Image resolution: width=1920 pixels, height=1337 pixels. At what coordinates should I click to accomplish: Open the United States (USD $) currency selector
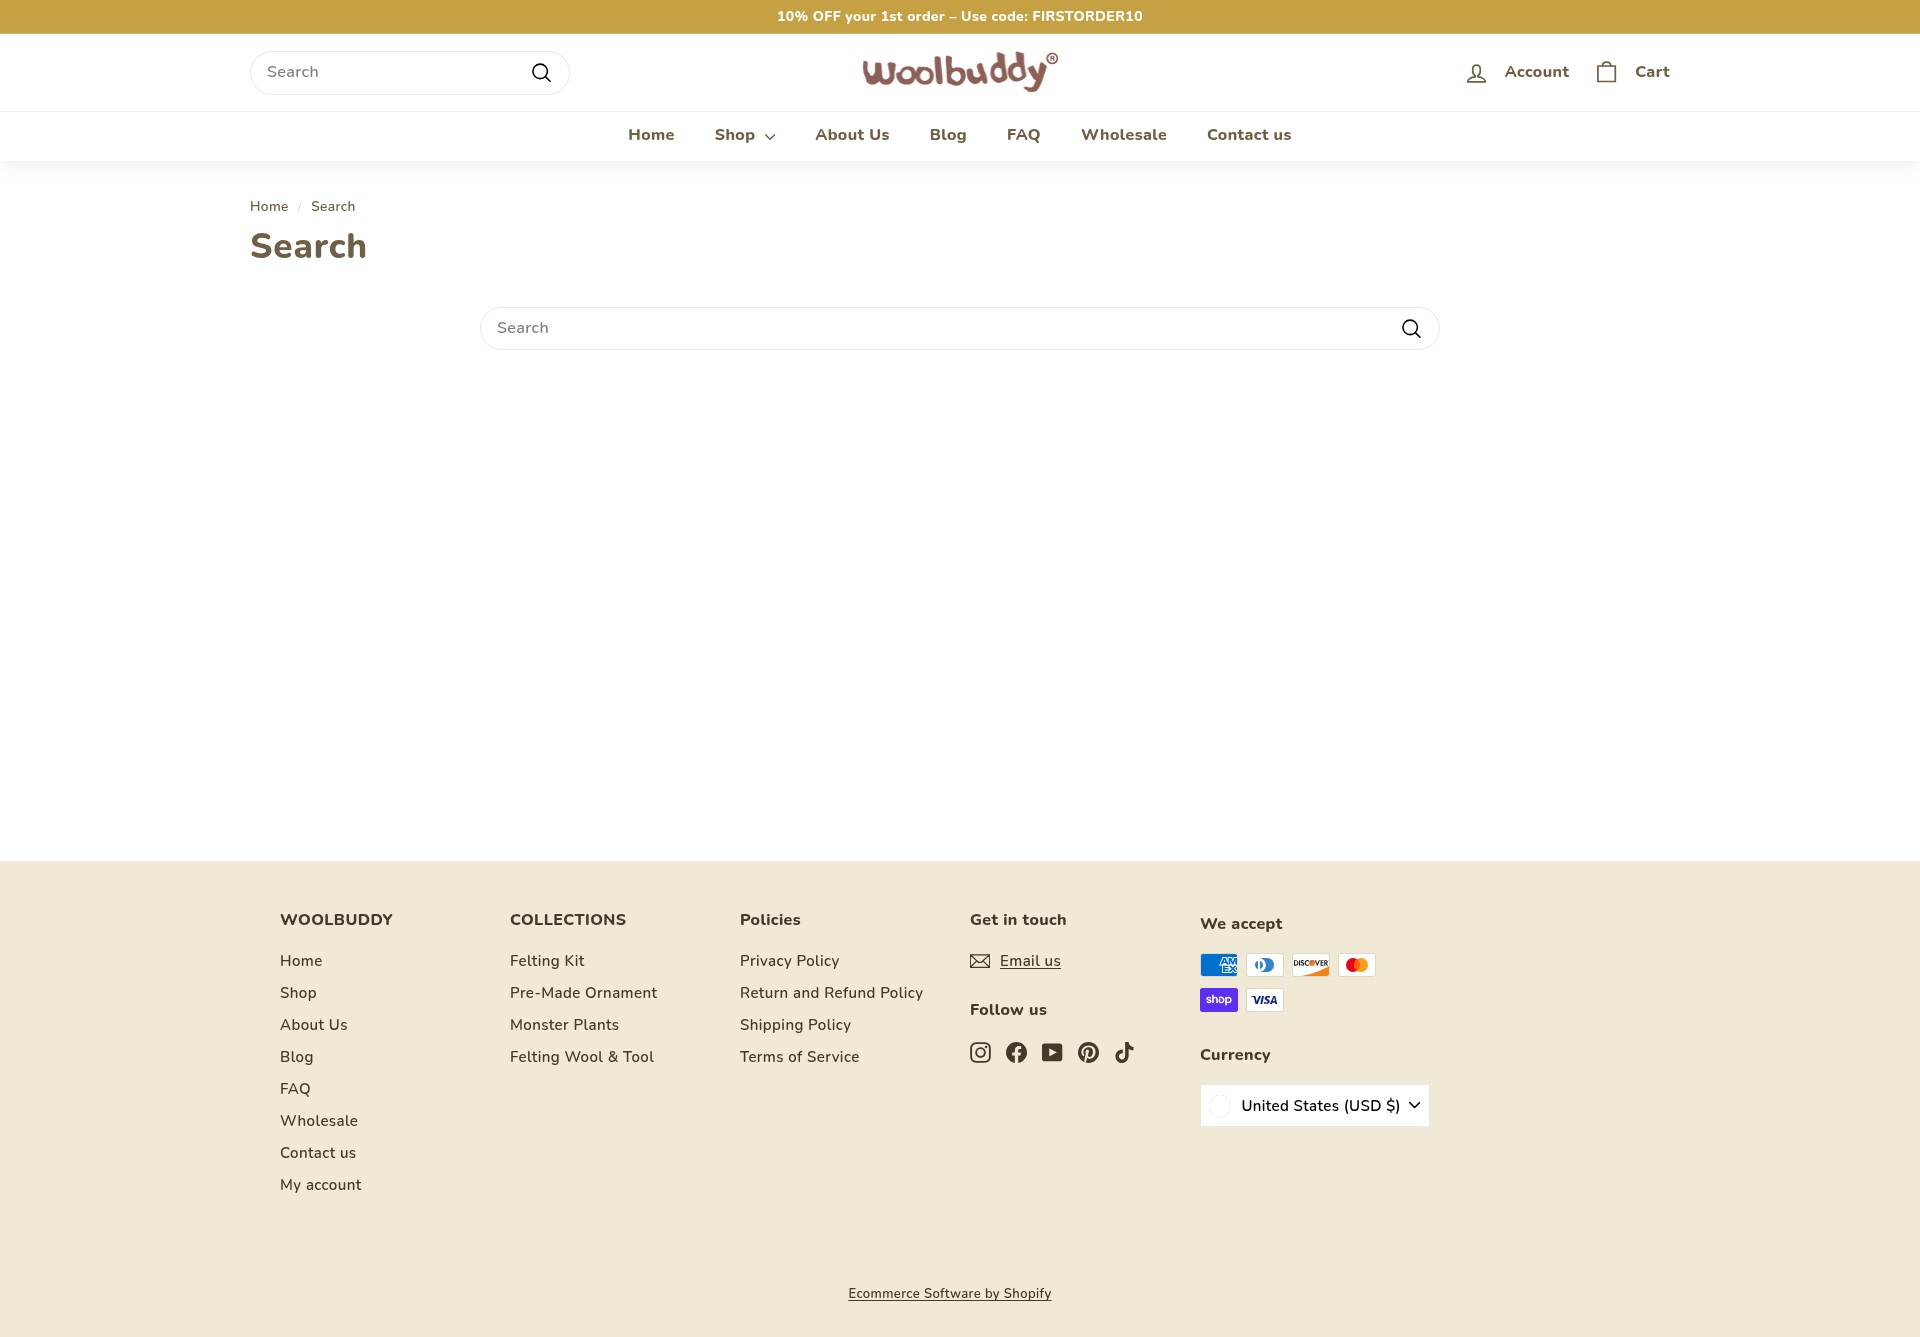(x=1315, y=1106)
